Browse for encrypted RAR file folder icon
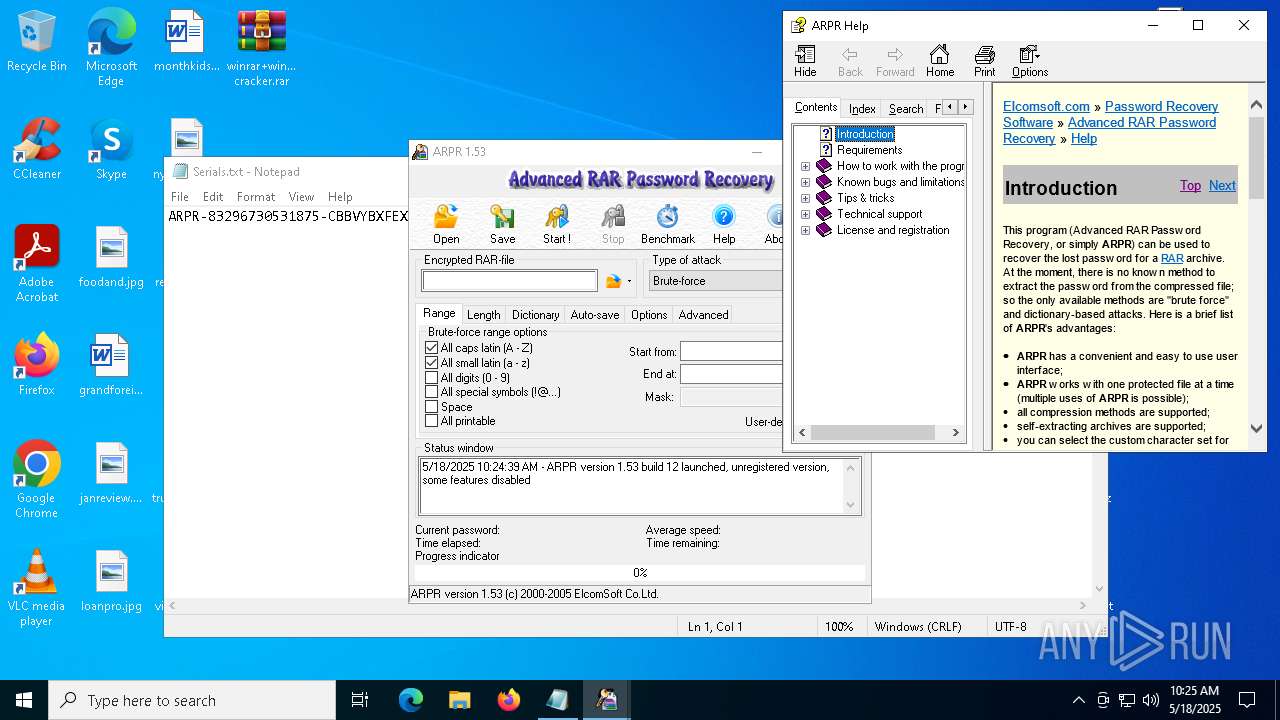The width and height of the screenshot is (1280, 720). coord(613,282)
